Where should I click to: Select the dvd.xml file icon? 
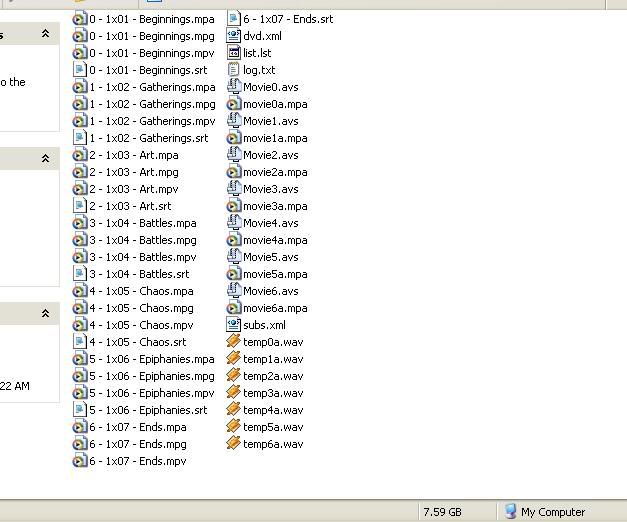click(x=234, y=36)
